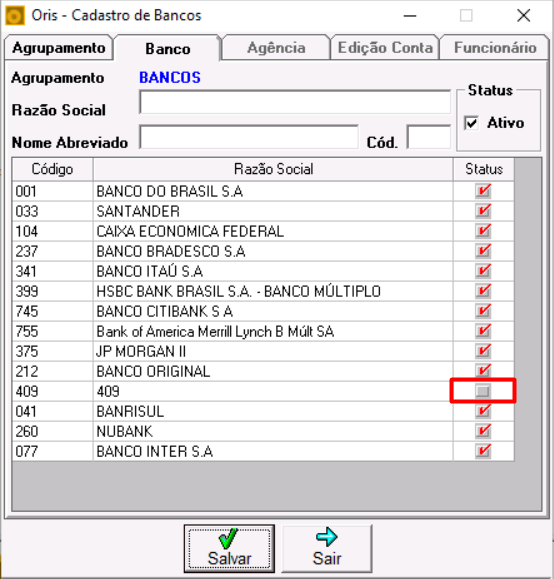Toggle status for BANCO ITAÚ S.A
Screen dimensions: 554x579
(483, 271)
